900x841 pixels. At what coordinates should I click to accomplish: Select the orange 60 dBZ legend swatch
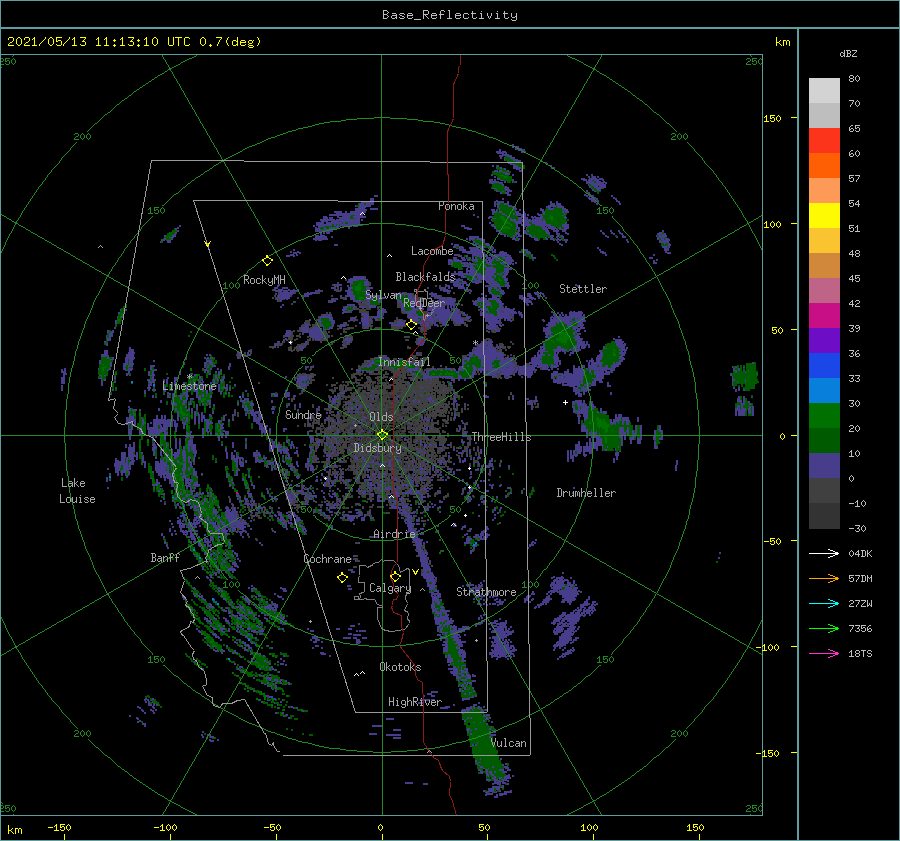pos(824,166)
